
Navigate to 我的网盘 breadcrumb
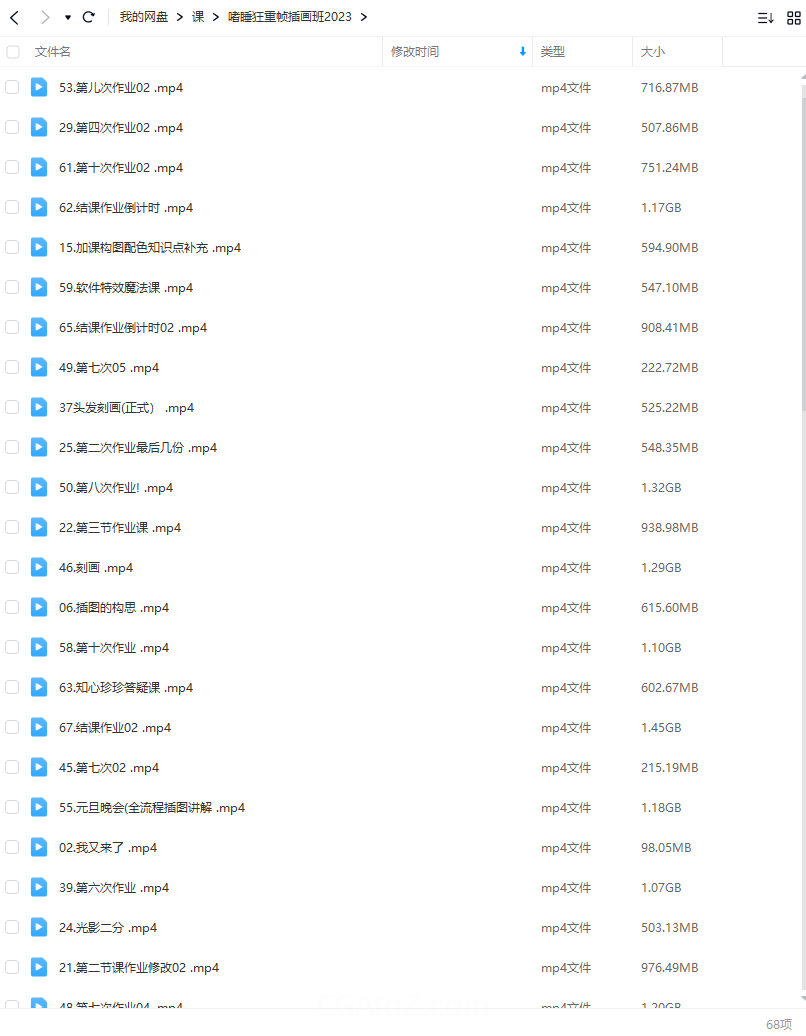coord(144,17)
